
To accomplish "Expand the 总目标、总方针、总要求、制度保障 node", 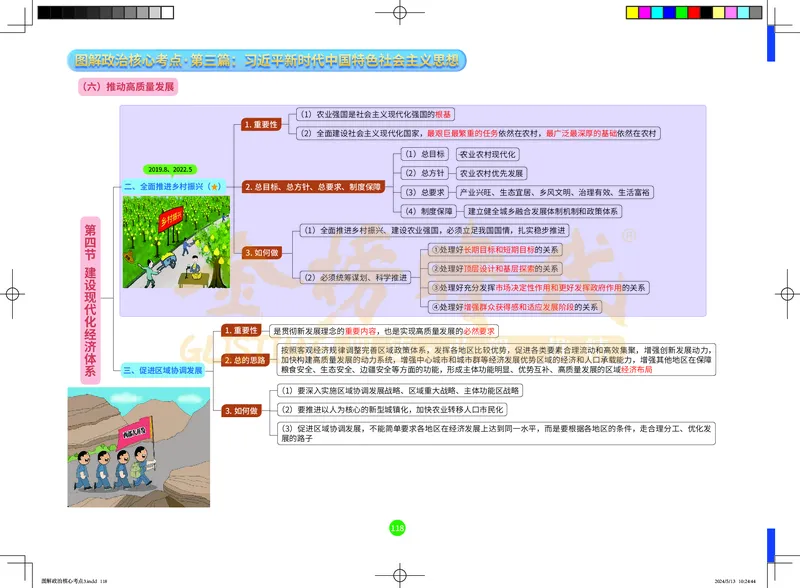I will [315, 187].
